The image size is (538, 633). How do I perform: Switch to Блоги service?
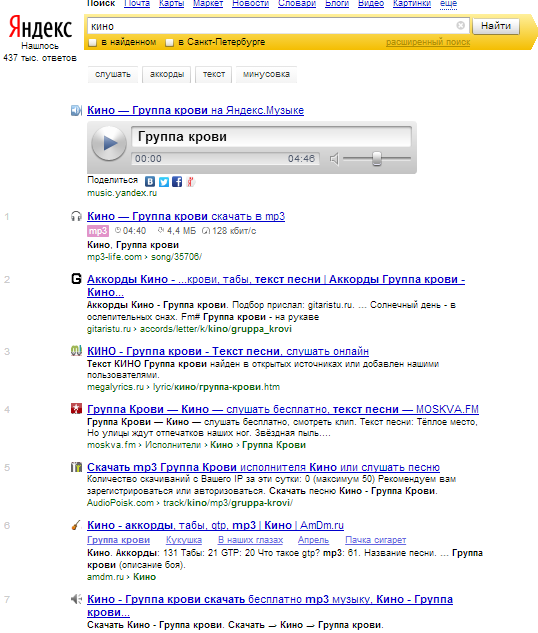pos(337,4)
